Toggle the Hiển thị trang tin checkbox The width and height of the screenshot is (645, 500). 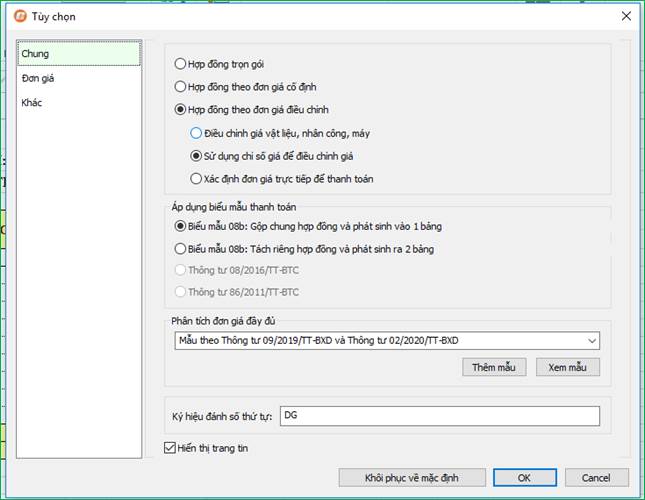pyautogui.click(x=168, y=448)
